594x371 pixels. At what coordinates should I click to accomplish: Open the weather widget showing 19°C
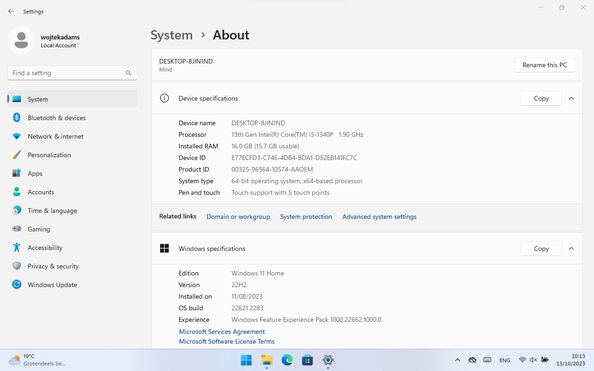click(x=37, y=360)
